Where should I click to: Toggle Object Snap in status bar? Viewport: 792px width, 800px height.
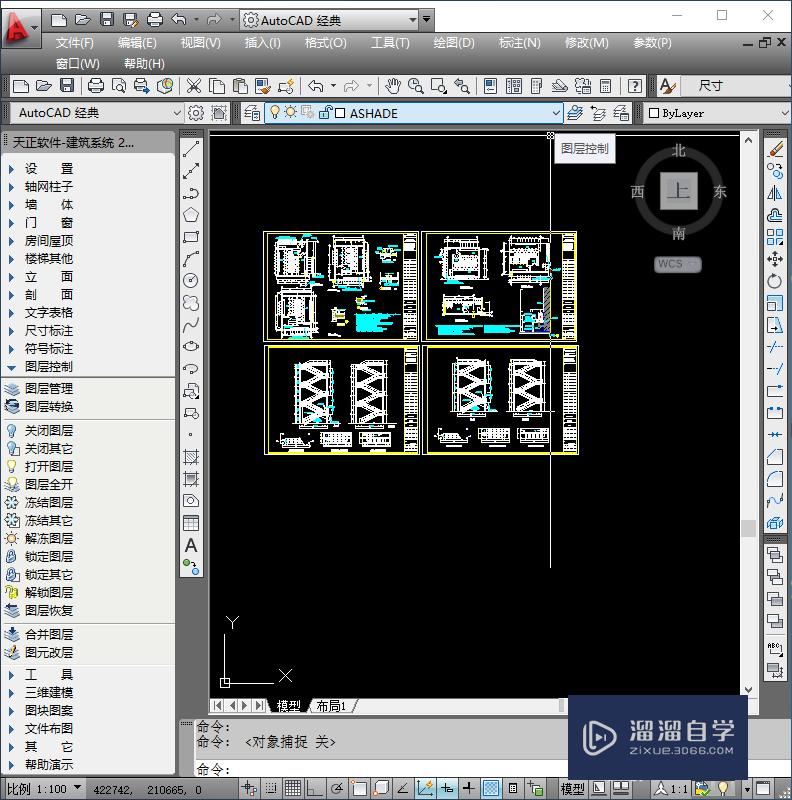click(359, 788)
